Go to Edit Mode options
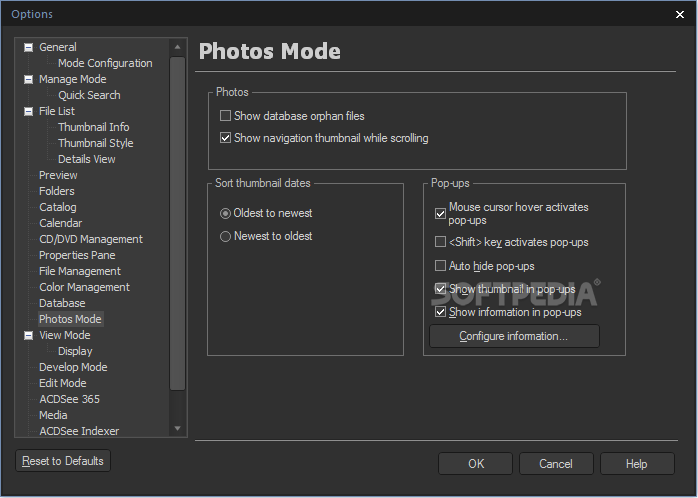The height and width of the screenshot is (498, 698). pyautogui.click(x=62, y=384)
